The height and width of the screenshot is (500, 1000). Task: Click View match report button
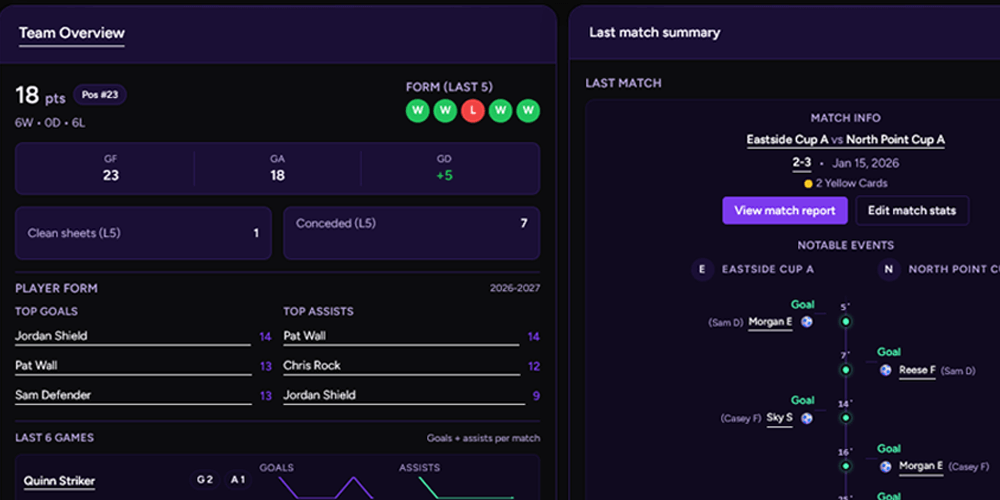[x=784, y=210]
